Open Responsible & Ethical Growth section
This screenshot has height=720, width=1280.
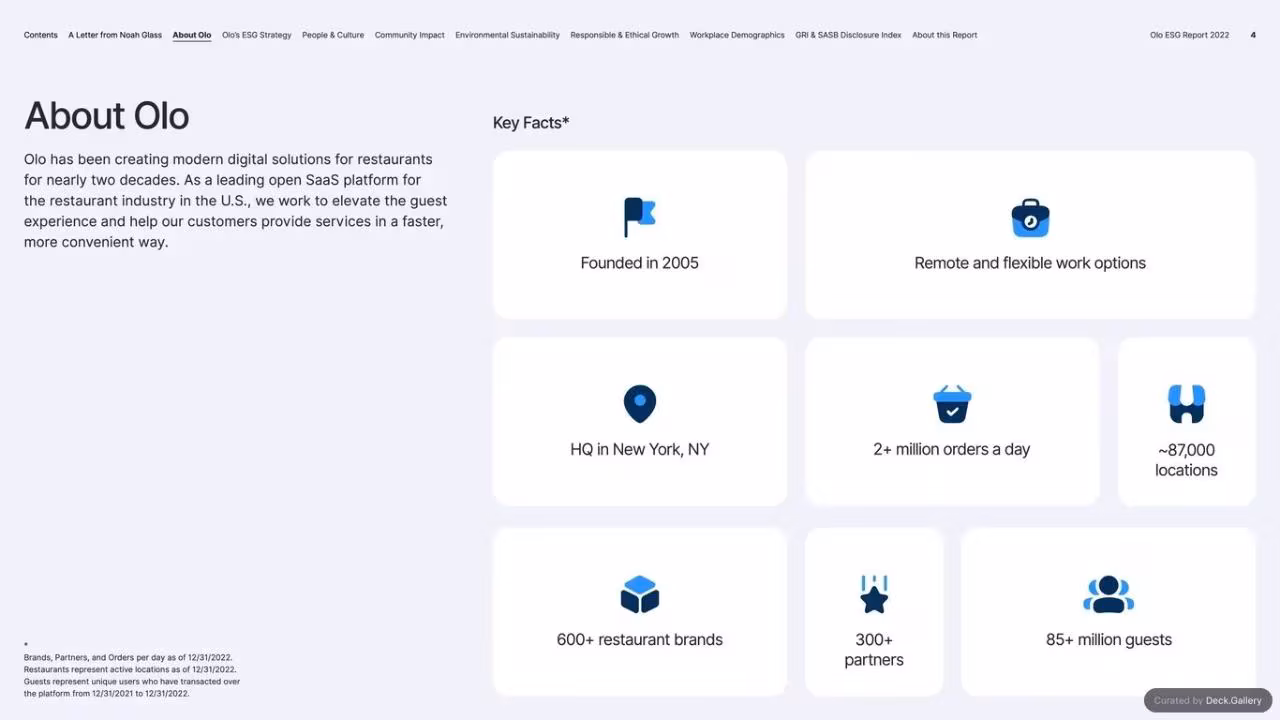pos(625,35)
